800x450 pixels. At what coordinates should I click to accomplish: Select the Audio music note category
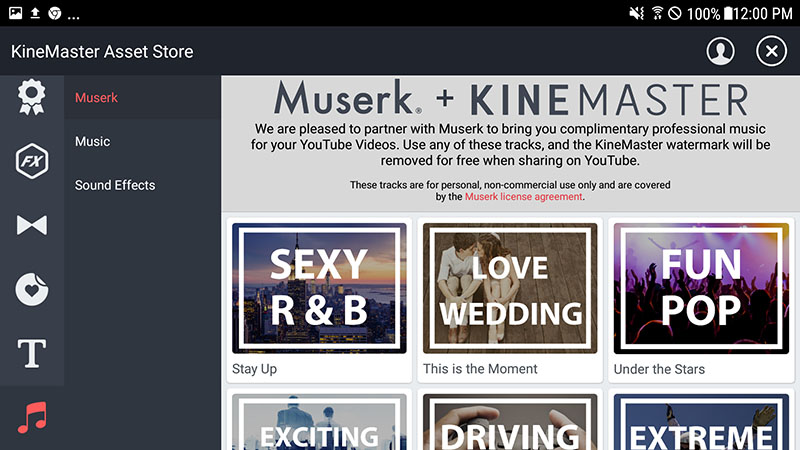pyautogui.click(x=32, y=417)
